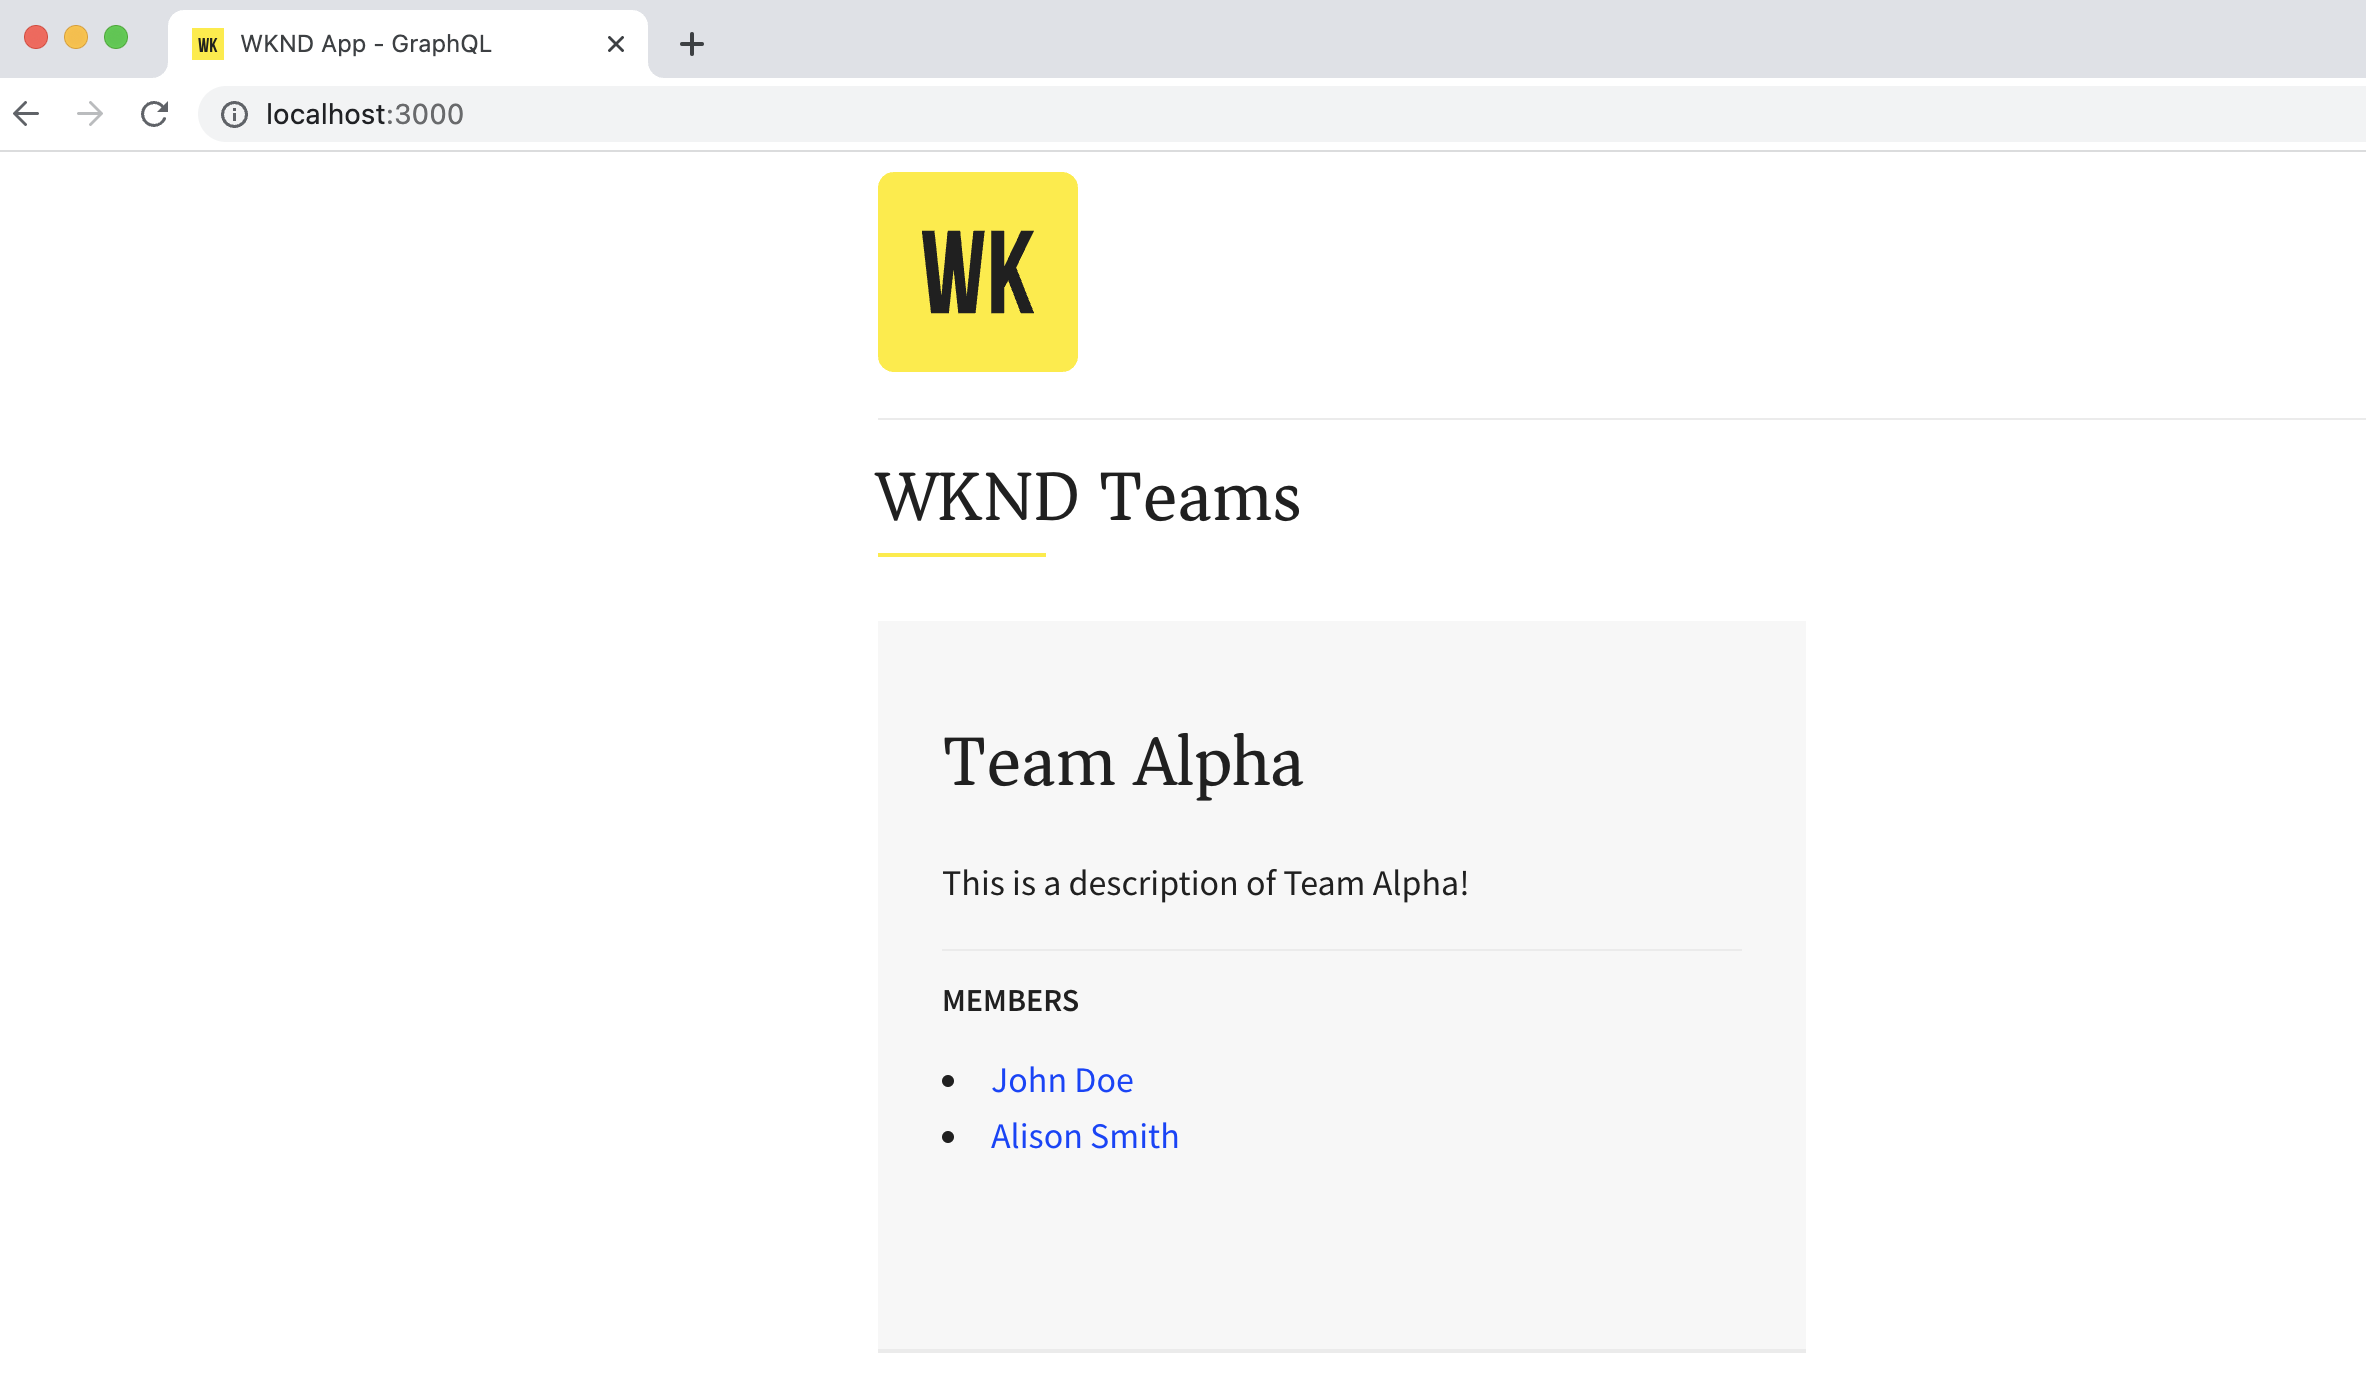Select the localhost:3000 address bar
Viewport: 2366px width, 1392px height.
(x=365, y=113)
